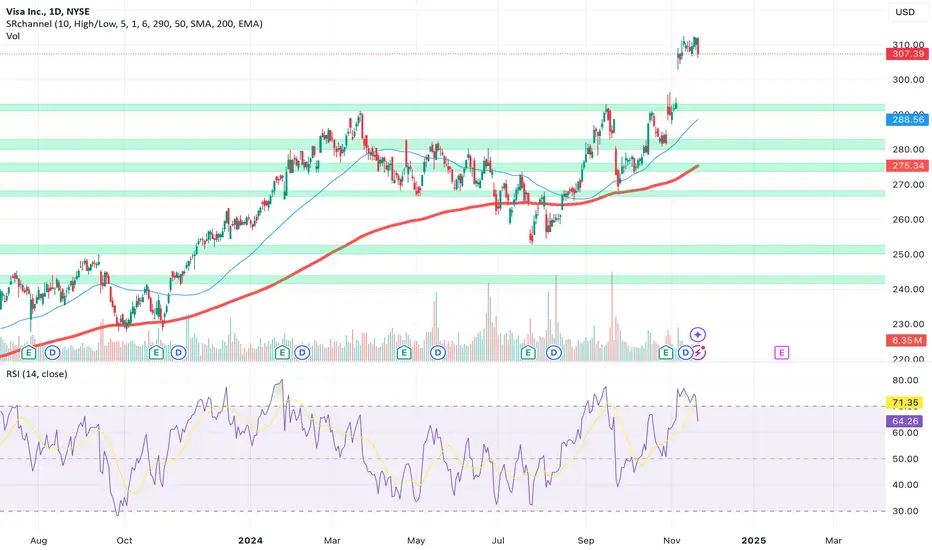Click the Oct label on time axis
Viewport: 932px width, 550px height.
[124, 540]
